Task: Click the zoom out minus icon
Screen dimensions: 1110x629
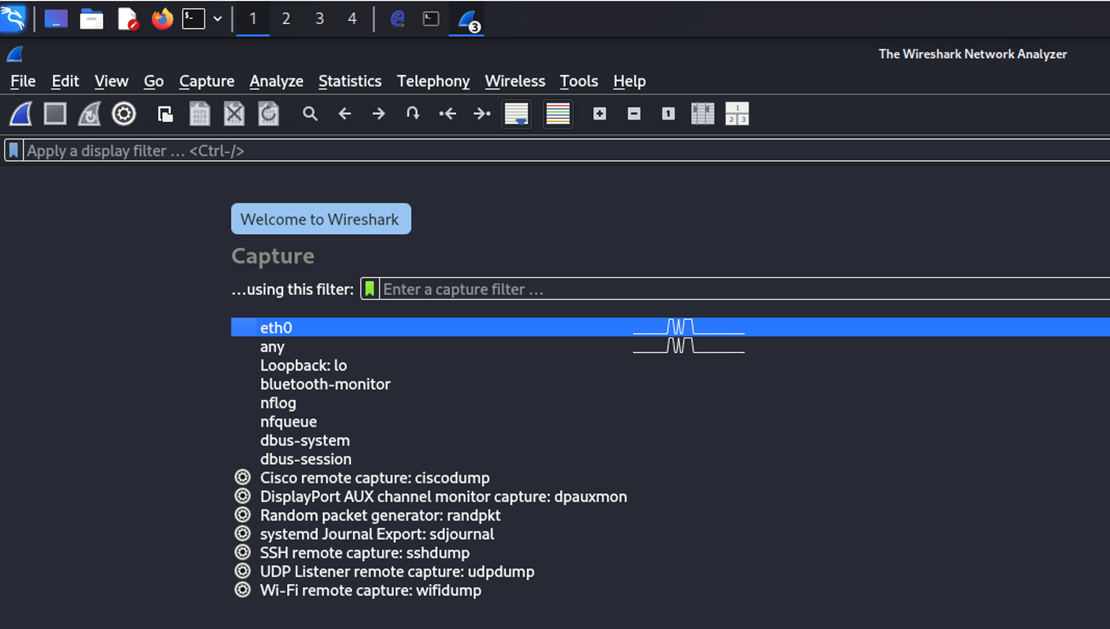Action: coord(634,114)
